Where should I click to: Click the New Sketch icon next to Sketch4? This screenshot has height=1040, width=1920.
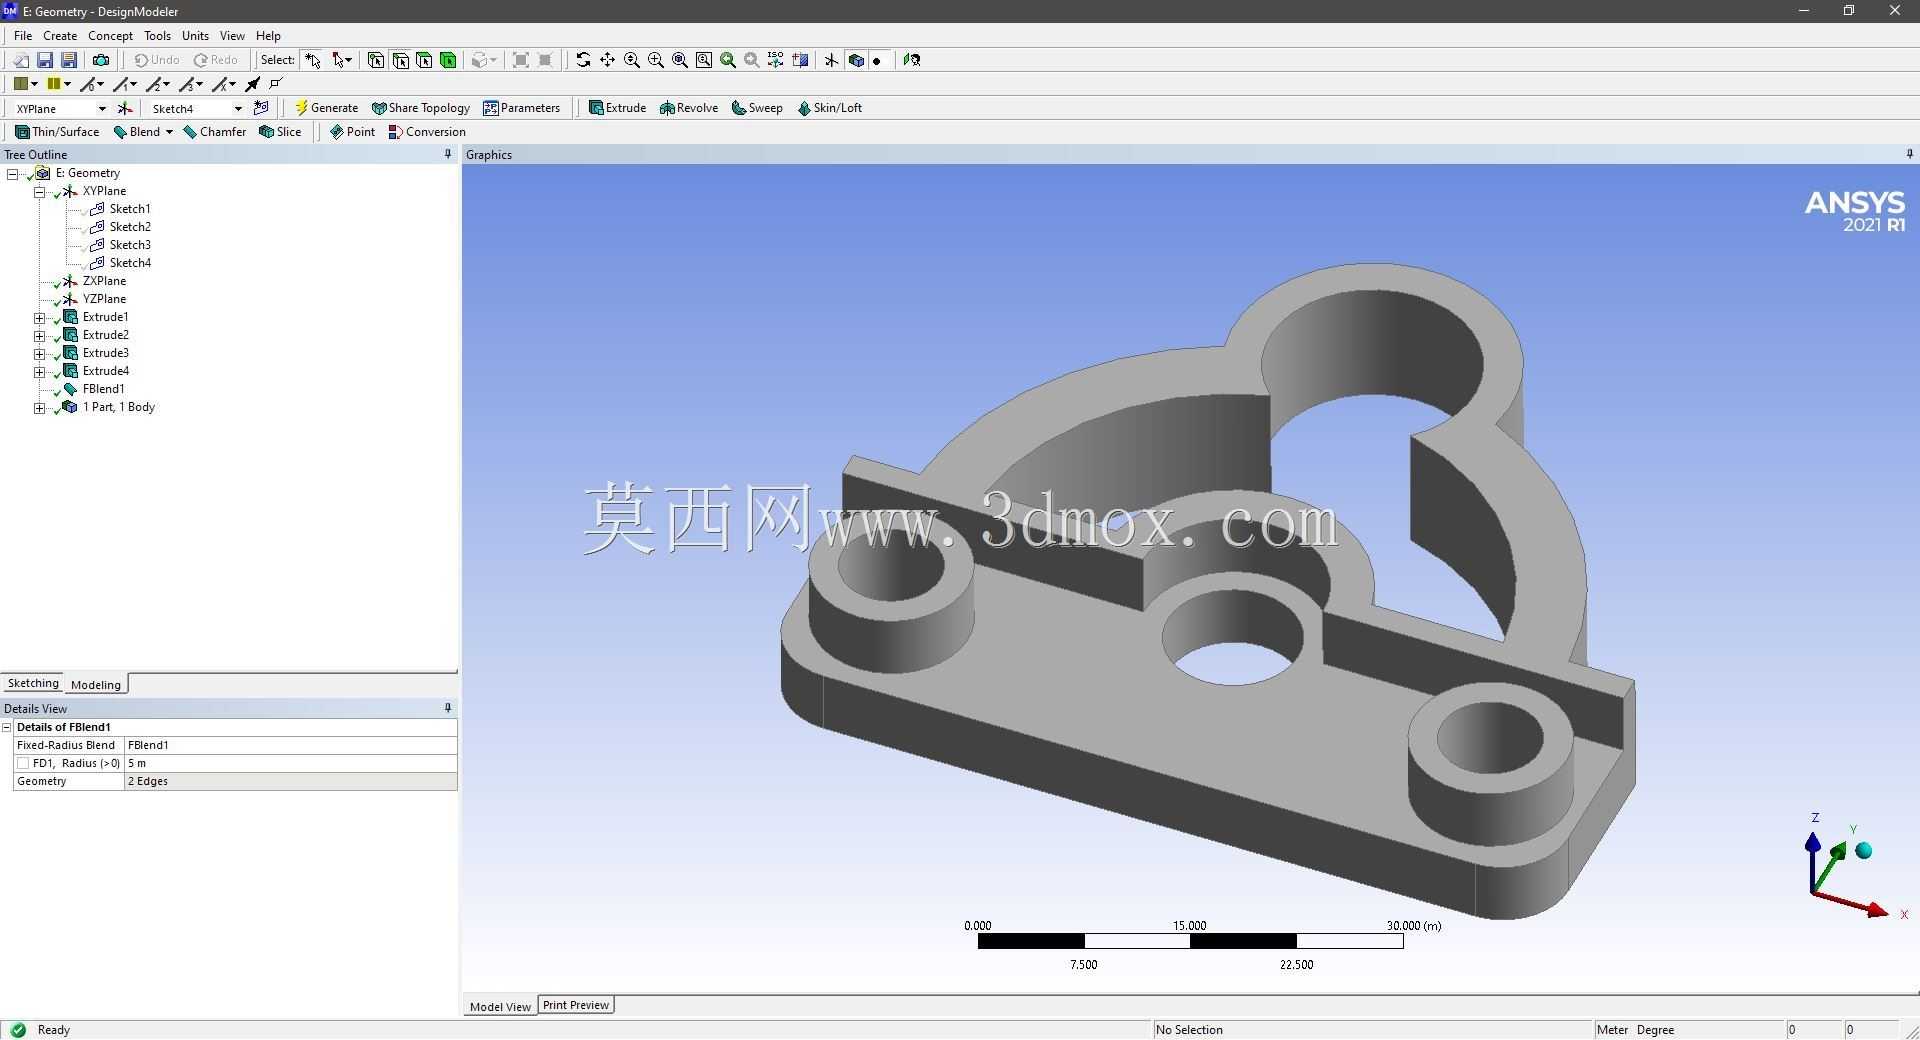click(x=261, y=108)
